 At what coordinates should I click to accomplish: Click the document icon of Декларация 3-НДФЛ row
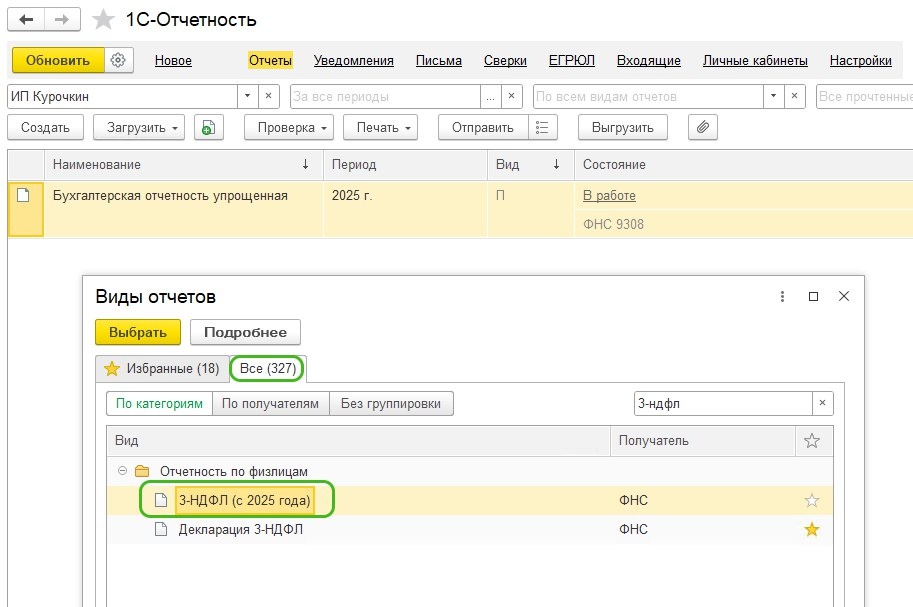point(161,529)
